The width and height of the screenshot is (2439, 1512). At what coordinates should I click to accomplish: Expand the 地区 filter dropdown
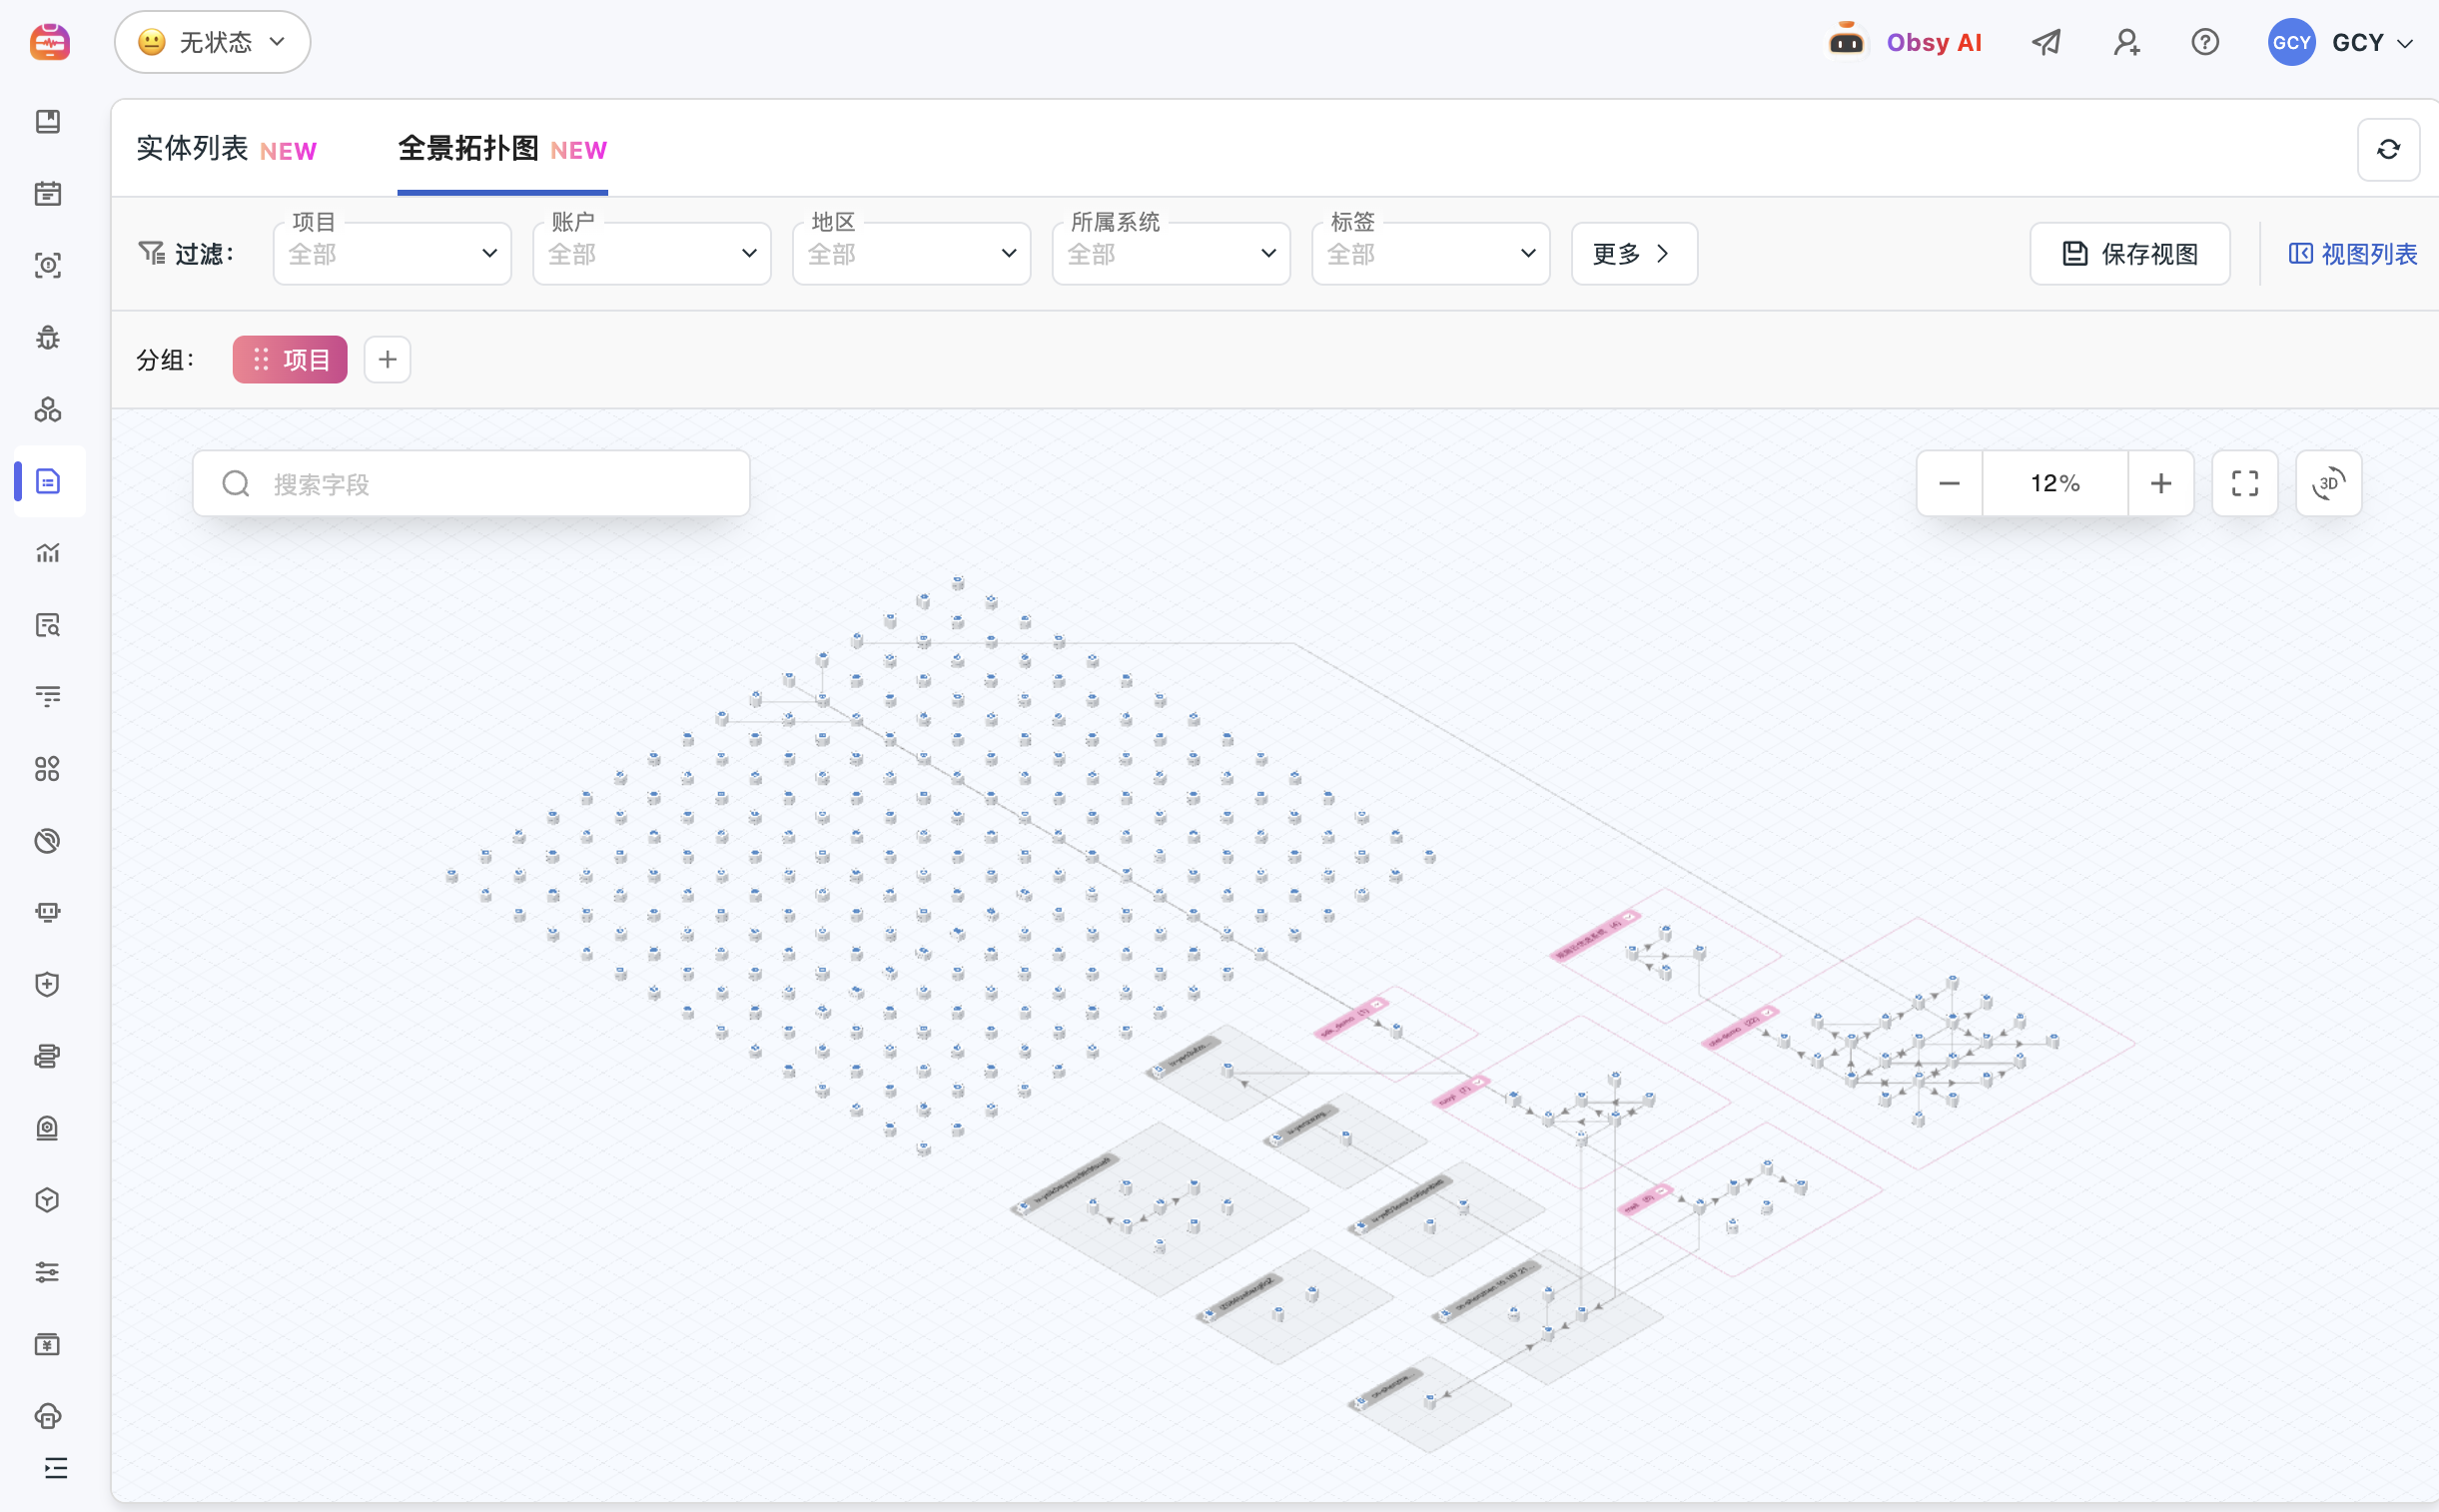911,253
